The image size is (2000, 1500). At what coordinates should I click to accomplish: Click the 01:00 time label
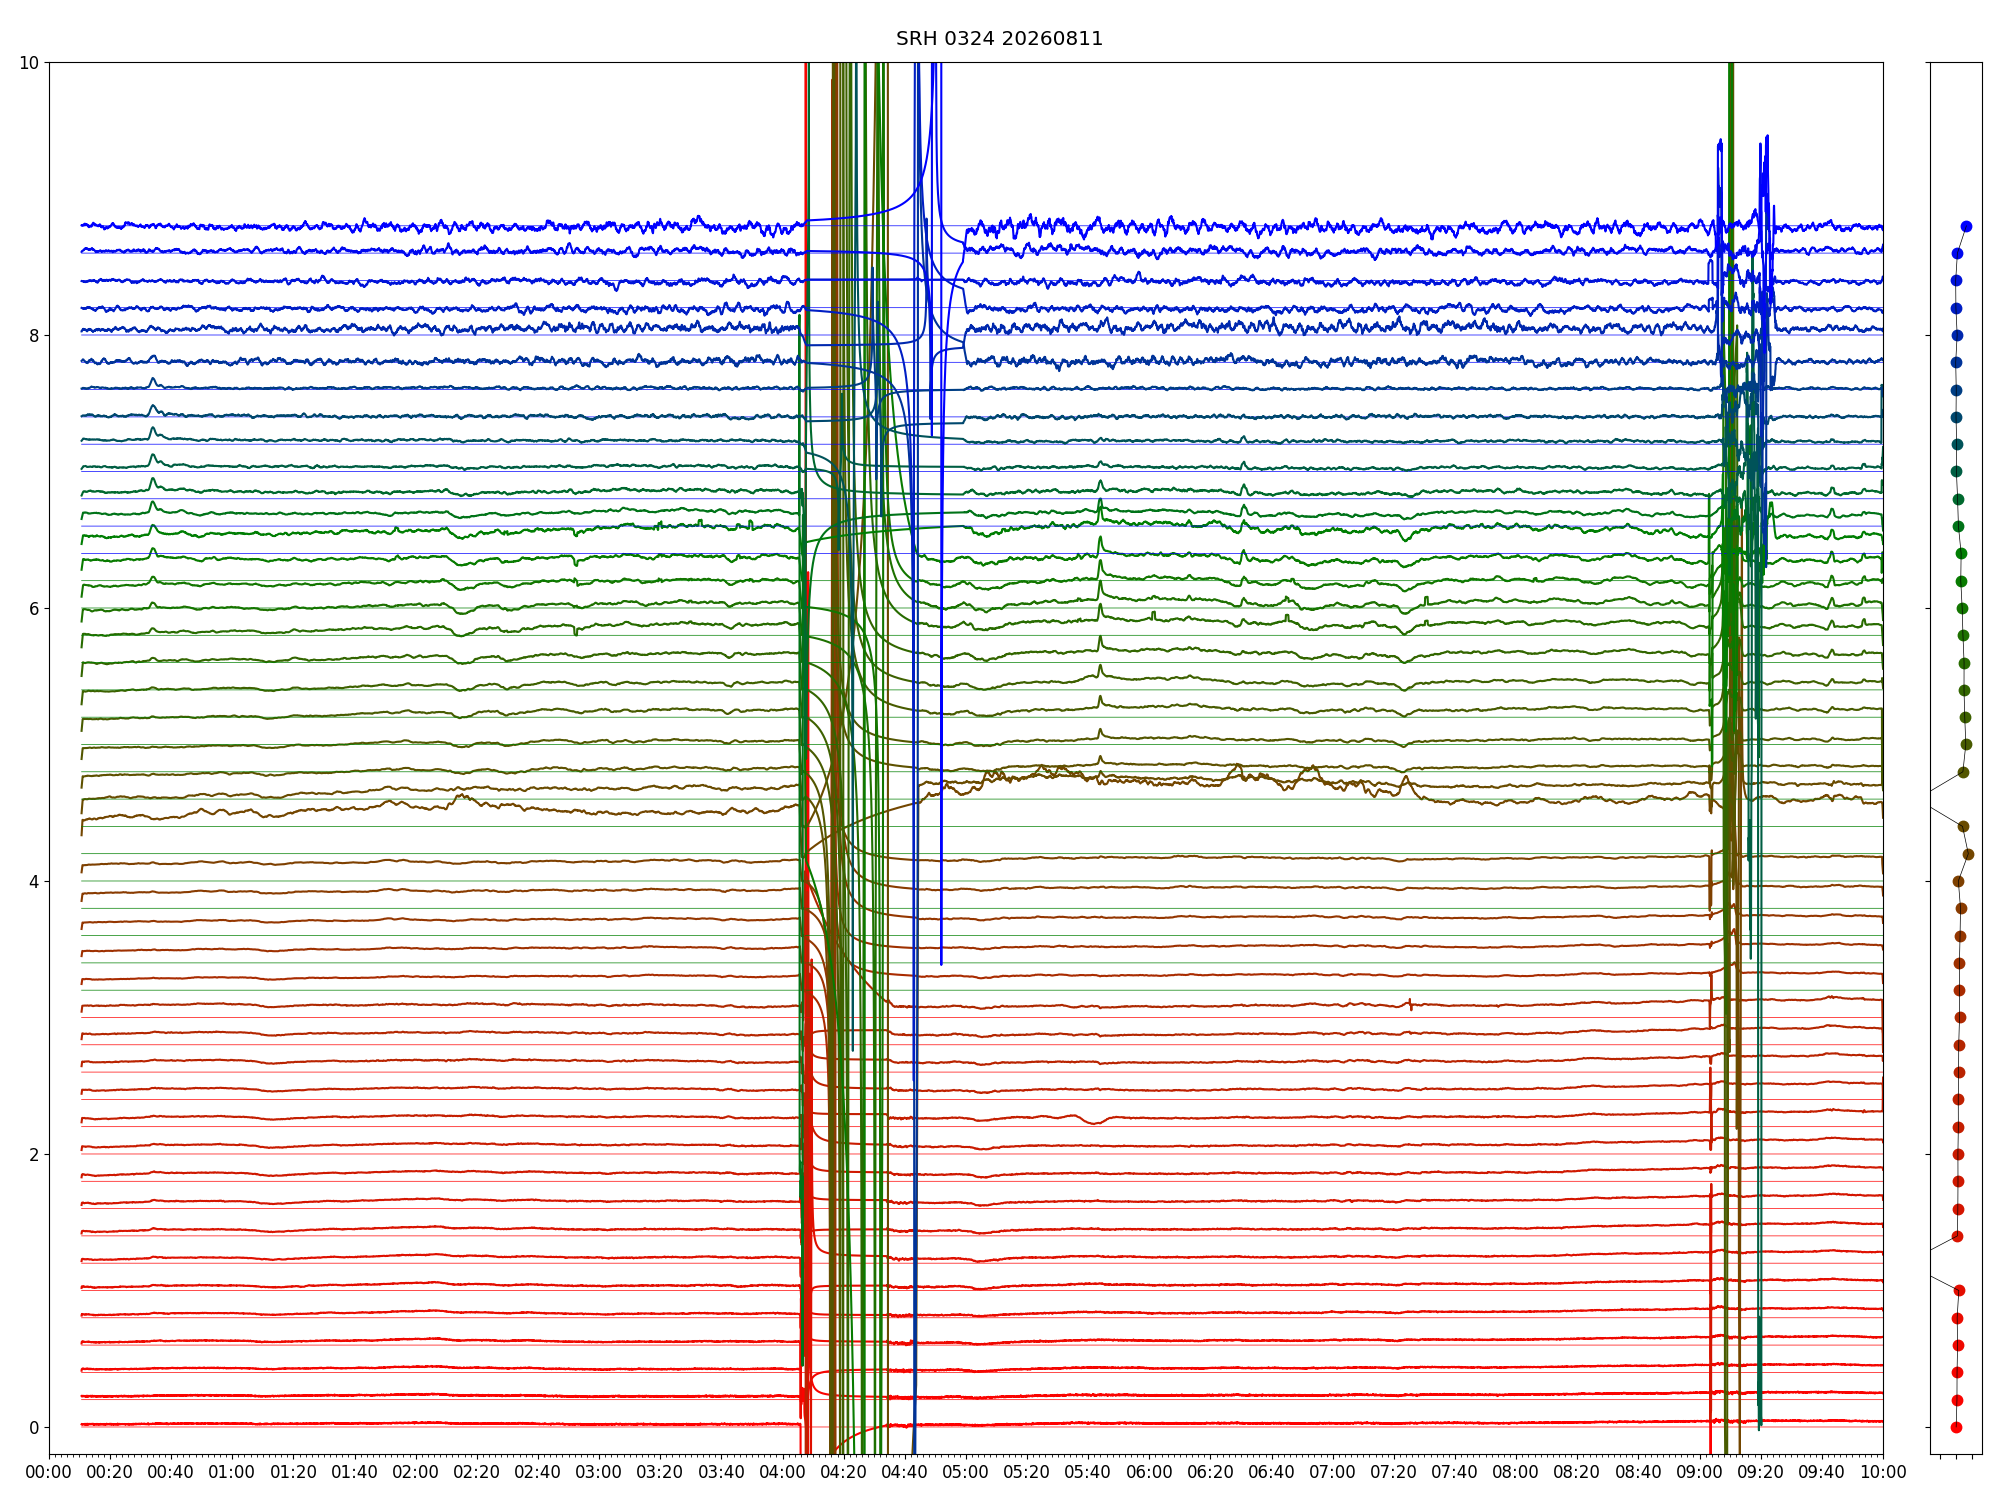(x=232, y=1472)
